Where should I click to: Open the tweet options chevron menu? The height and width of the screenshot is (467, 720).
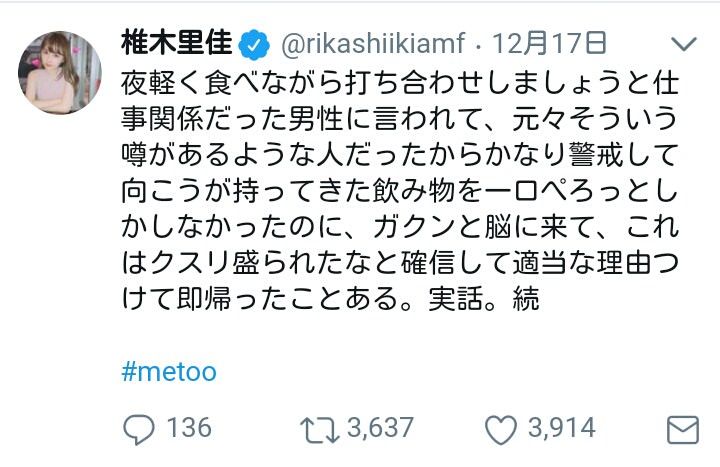(x=683, y=44)
